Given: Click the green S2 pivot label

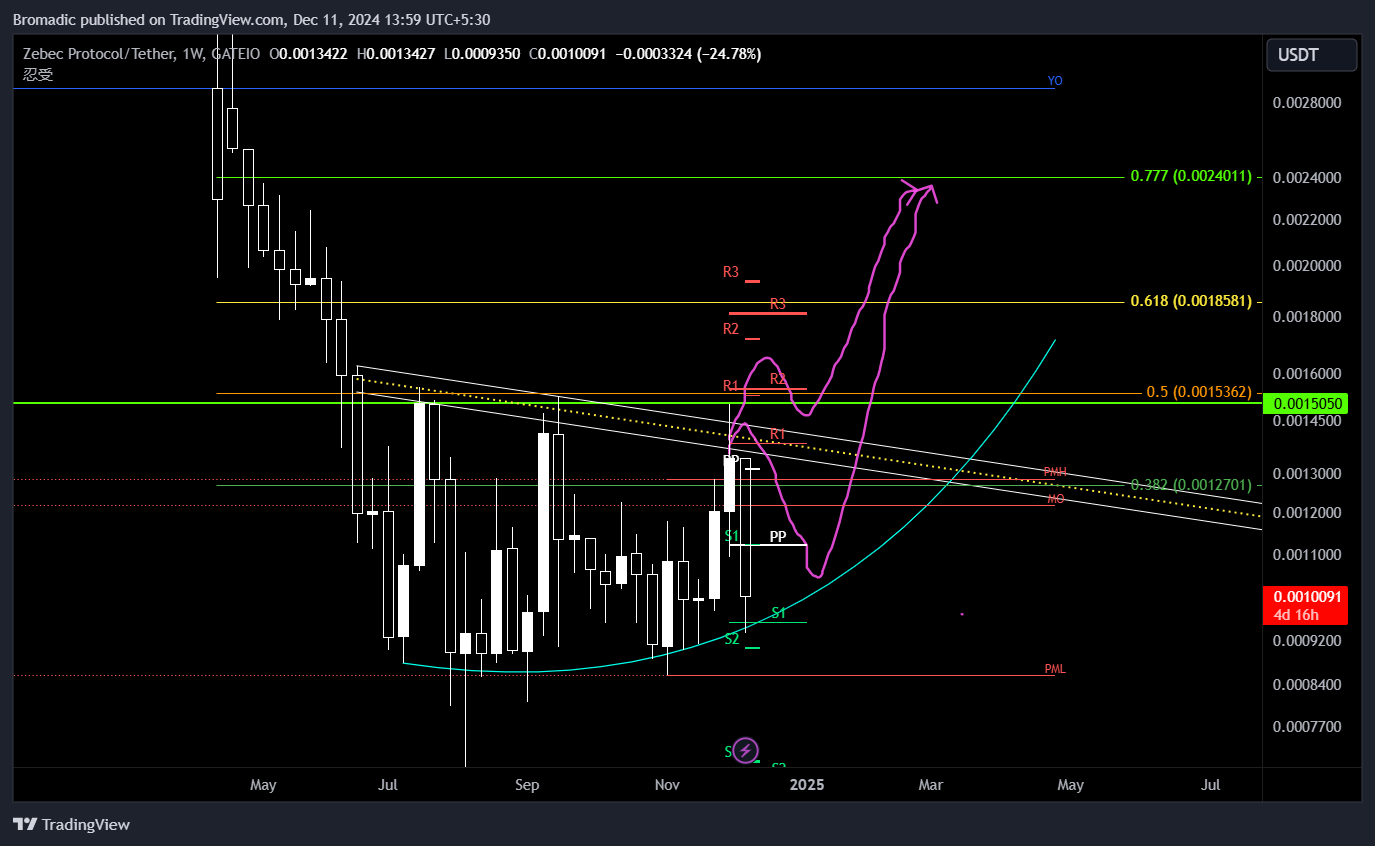Looking at the screenshot, I should (x=732, y=638).
